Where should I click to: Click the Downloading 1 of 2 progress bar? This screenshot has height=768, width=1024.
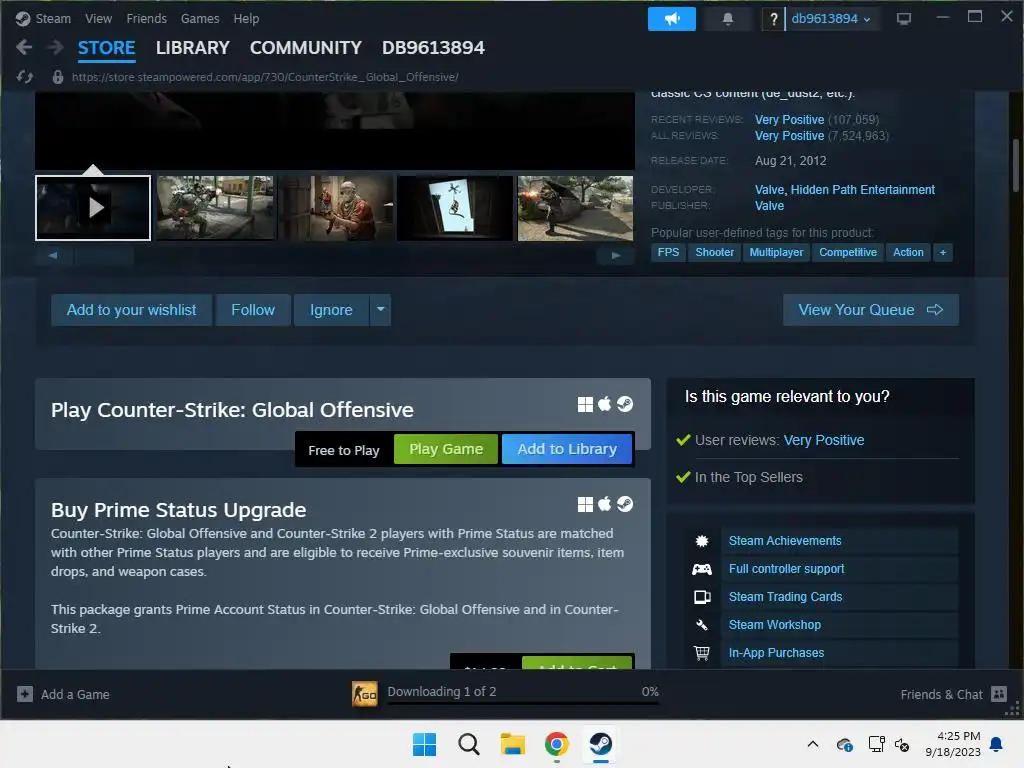[523, 703]
